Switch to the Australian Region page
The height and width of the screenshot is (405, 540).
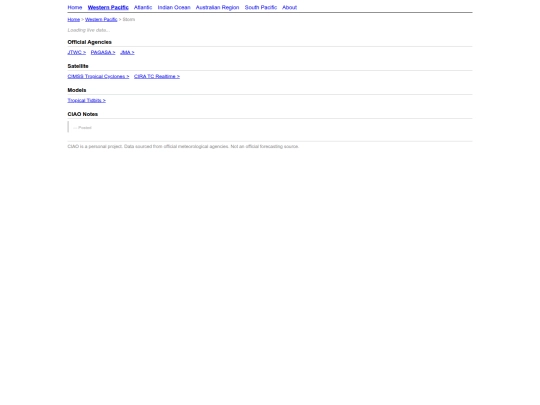[x=217, y=7]
